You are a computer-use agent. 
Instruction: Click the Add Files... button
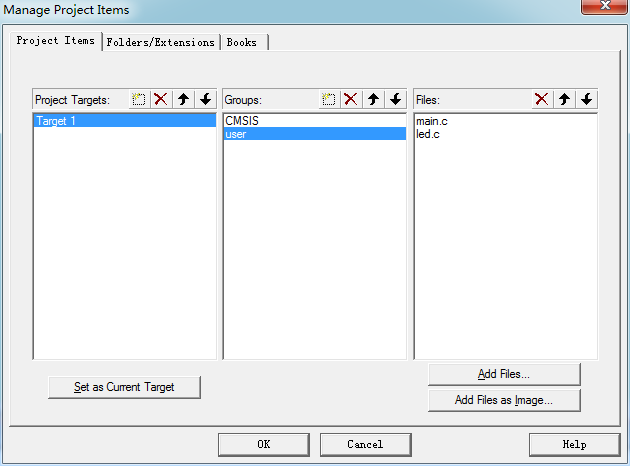coord(504,374)
